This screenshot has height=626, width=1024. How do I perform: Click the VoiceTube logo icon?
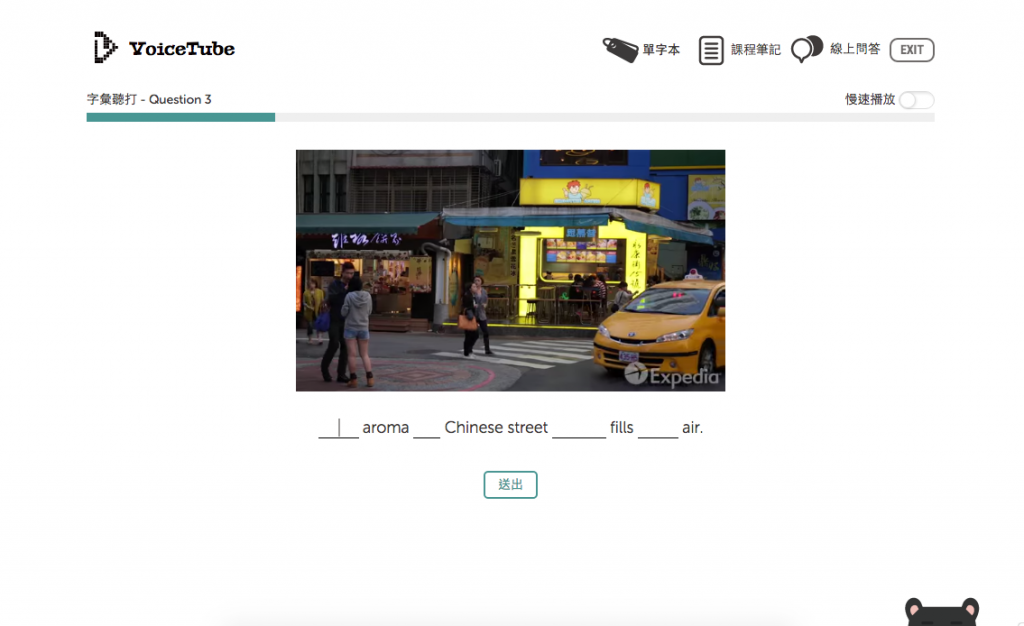pyautogui.click(x=103, y=47)
